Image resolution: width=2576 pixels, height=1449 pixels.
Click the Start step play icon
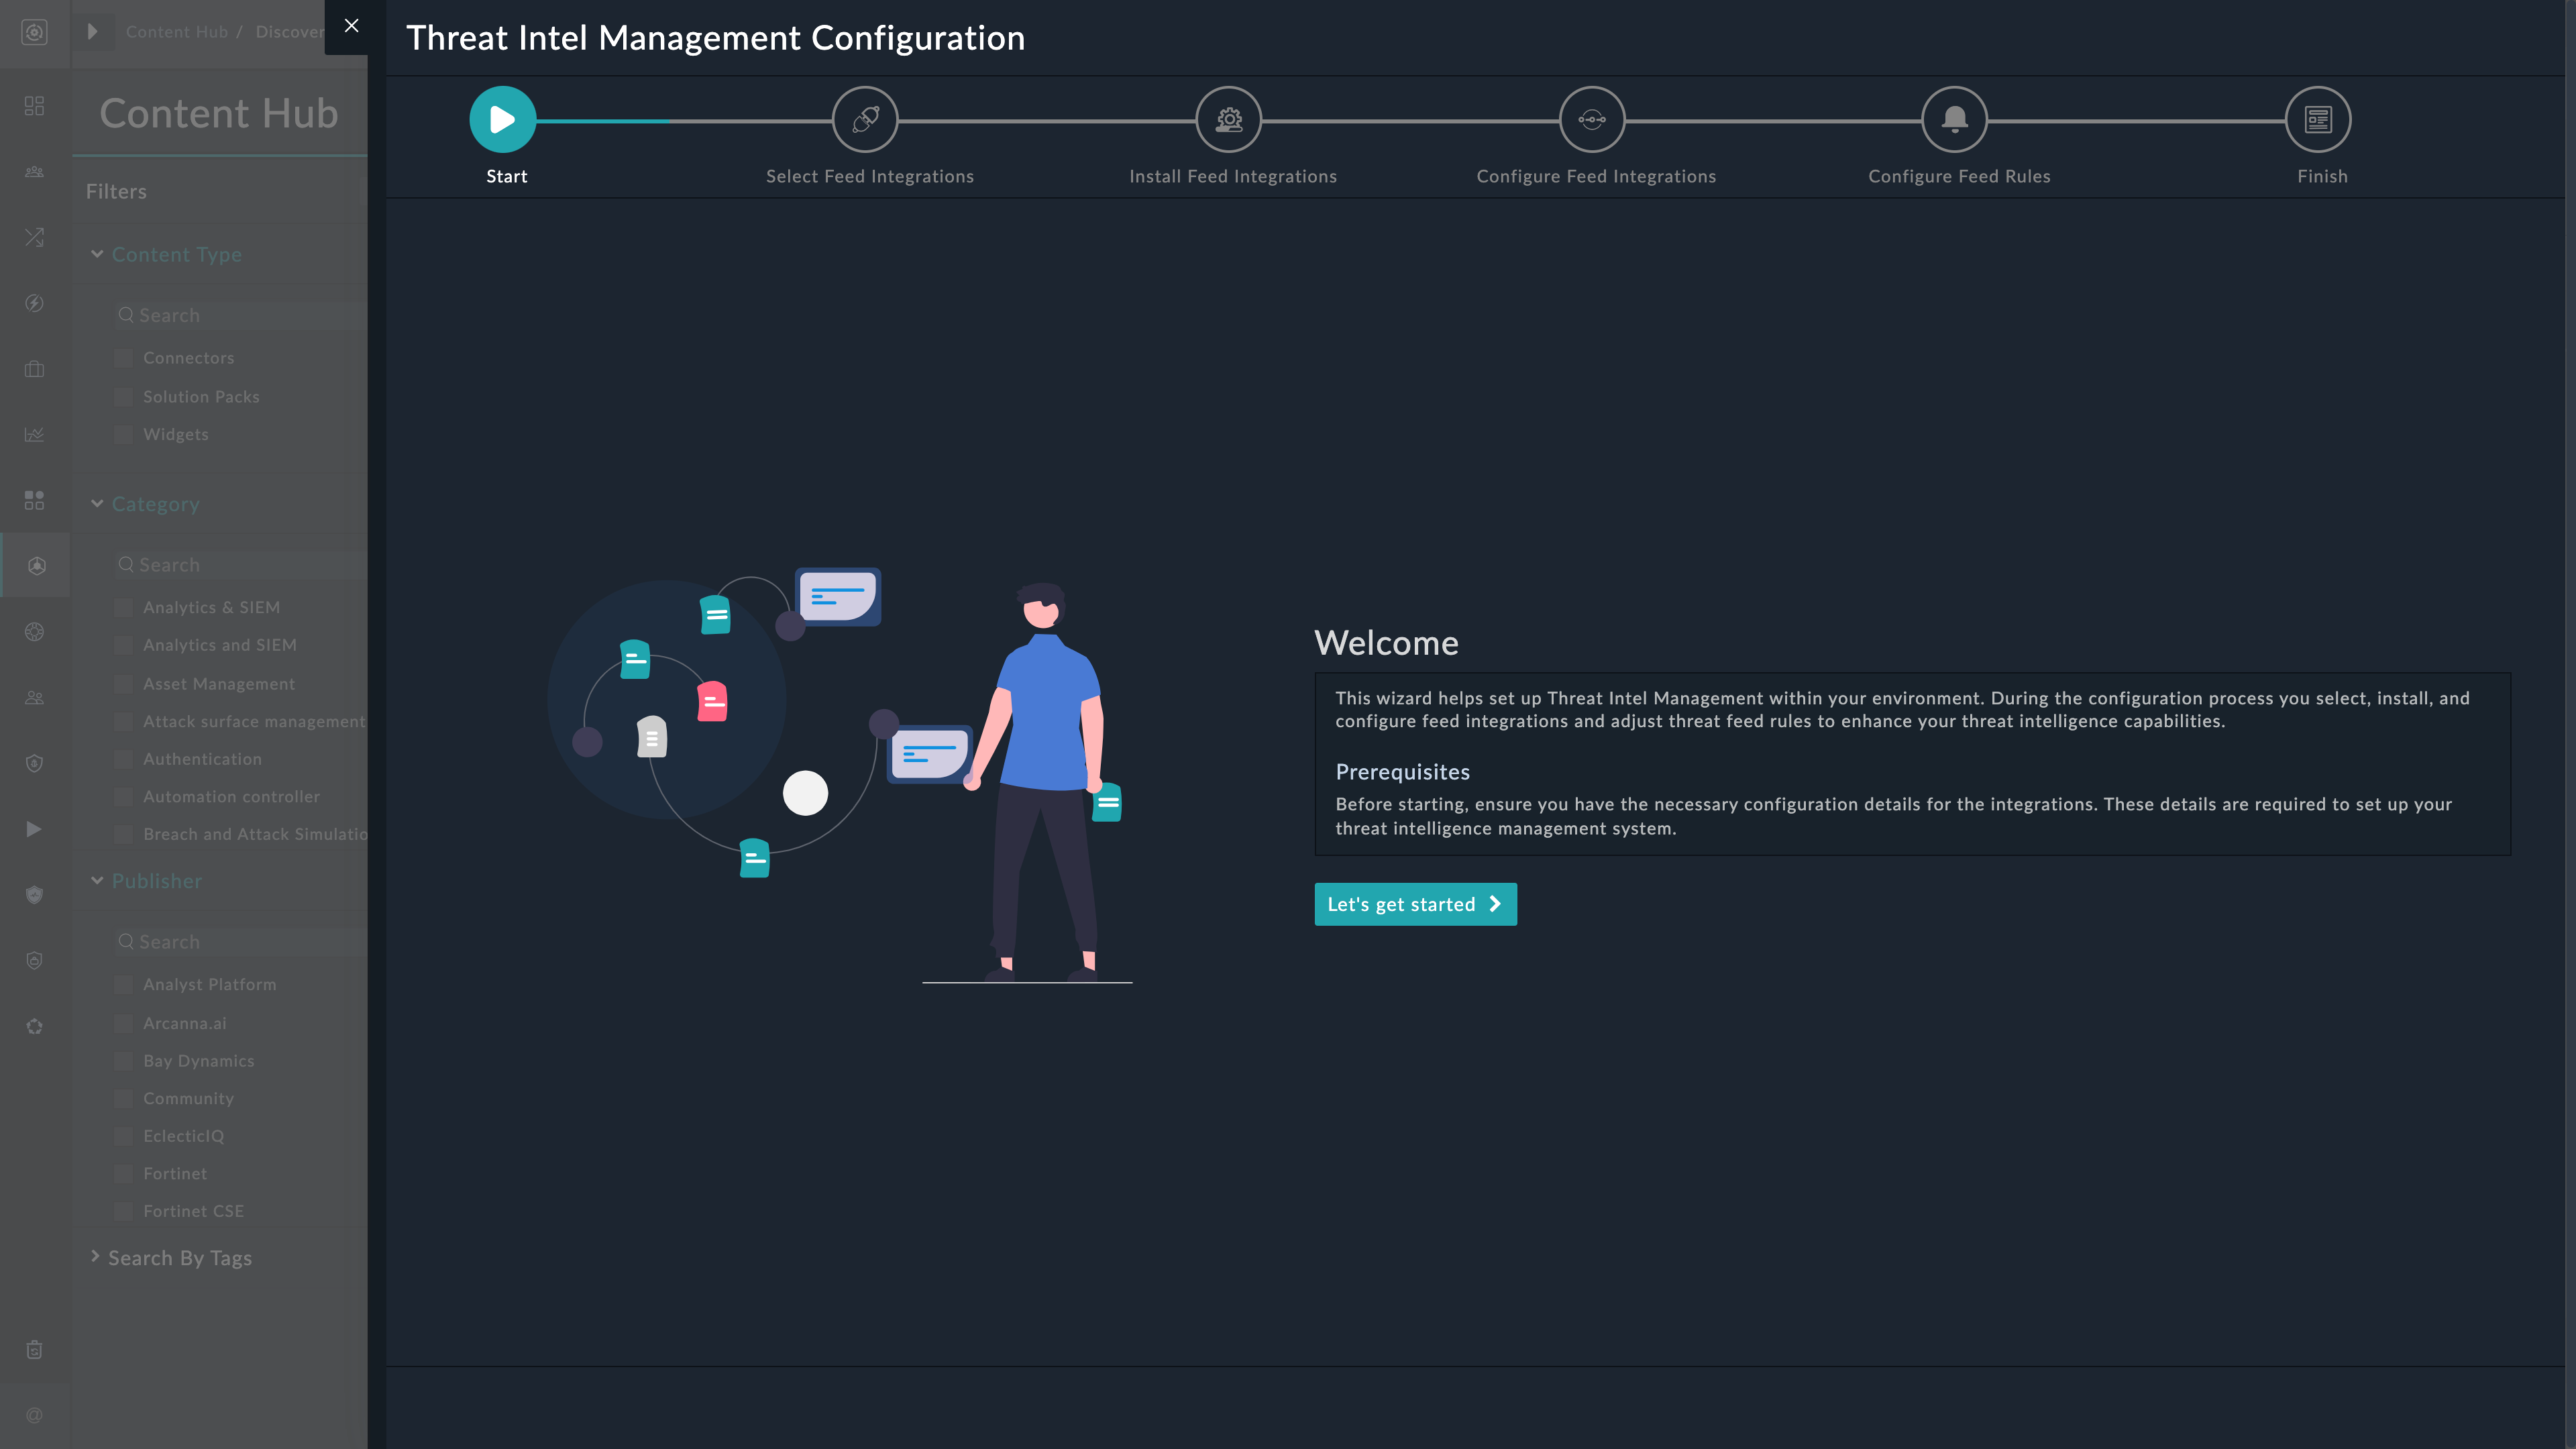pyautogui.click(x=502, y=120)
